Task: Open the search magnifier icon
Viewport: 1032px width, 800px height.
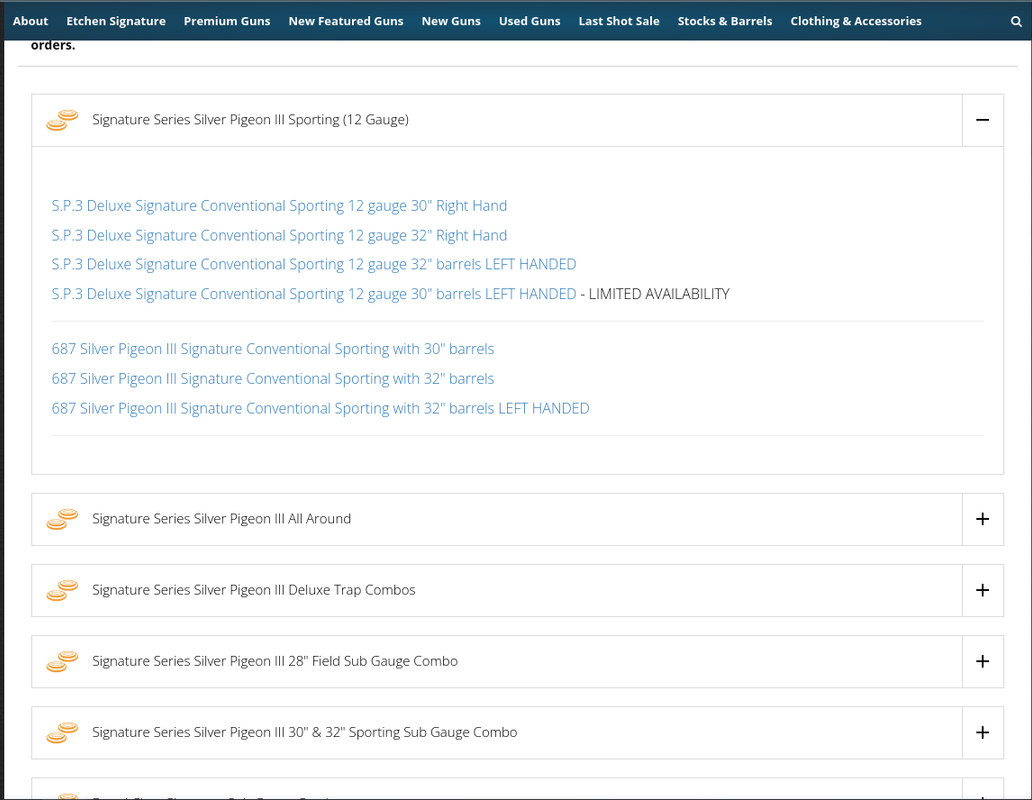Action: point(1016,21)
